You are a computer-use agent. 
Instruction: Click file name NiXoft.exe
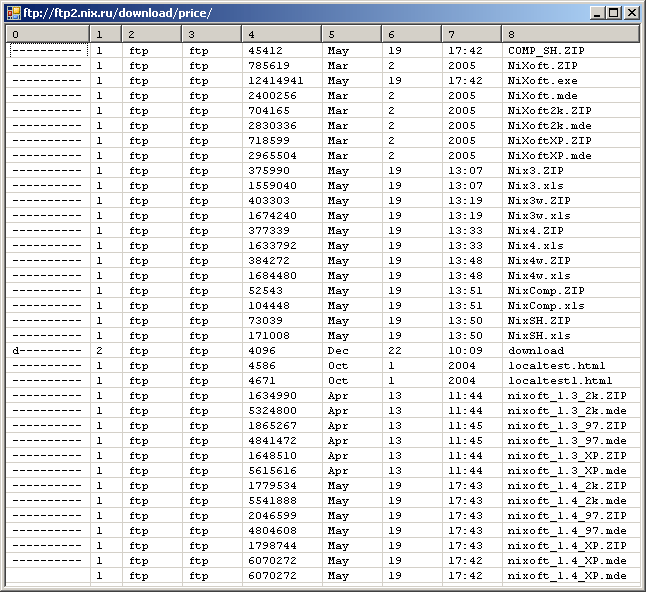542,81
